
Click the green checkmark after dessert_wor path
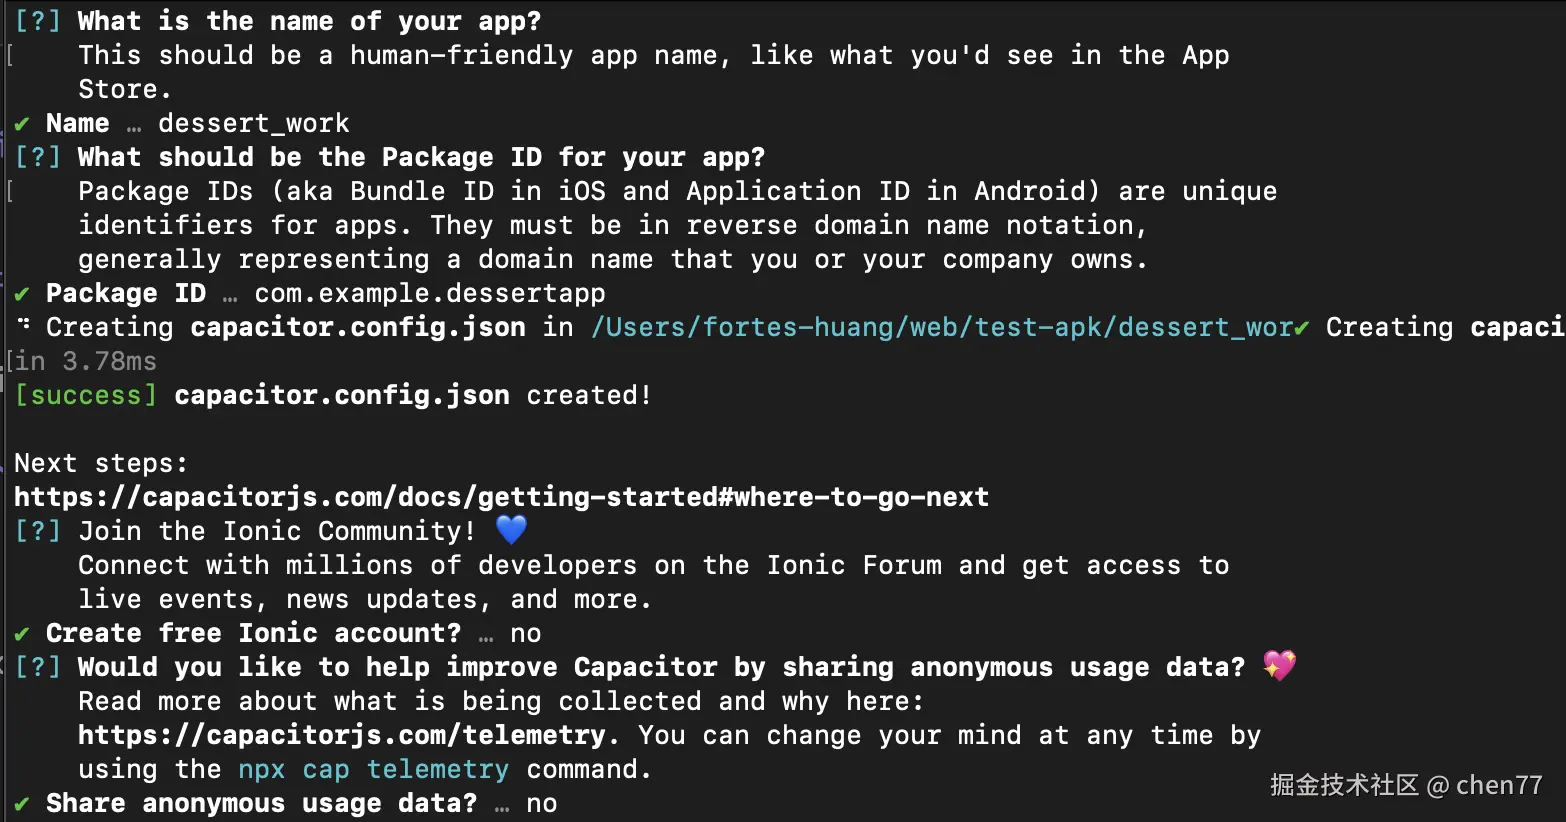pyautogui.click(x=1301, y=328)
